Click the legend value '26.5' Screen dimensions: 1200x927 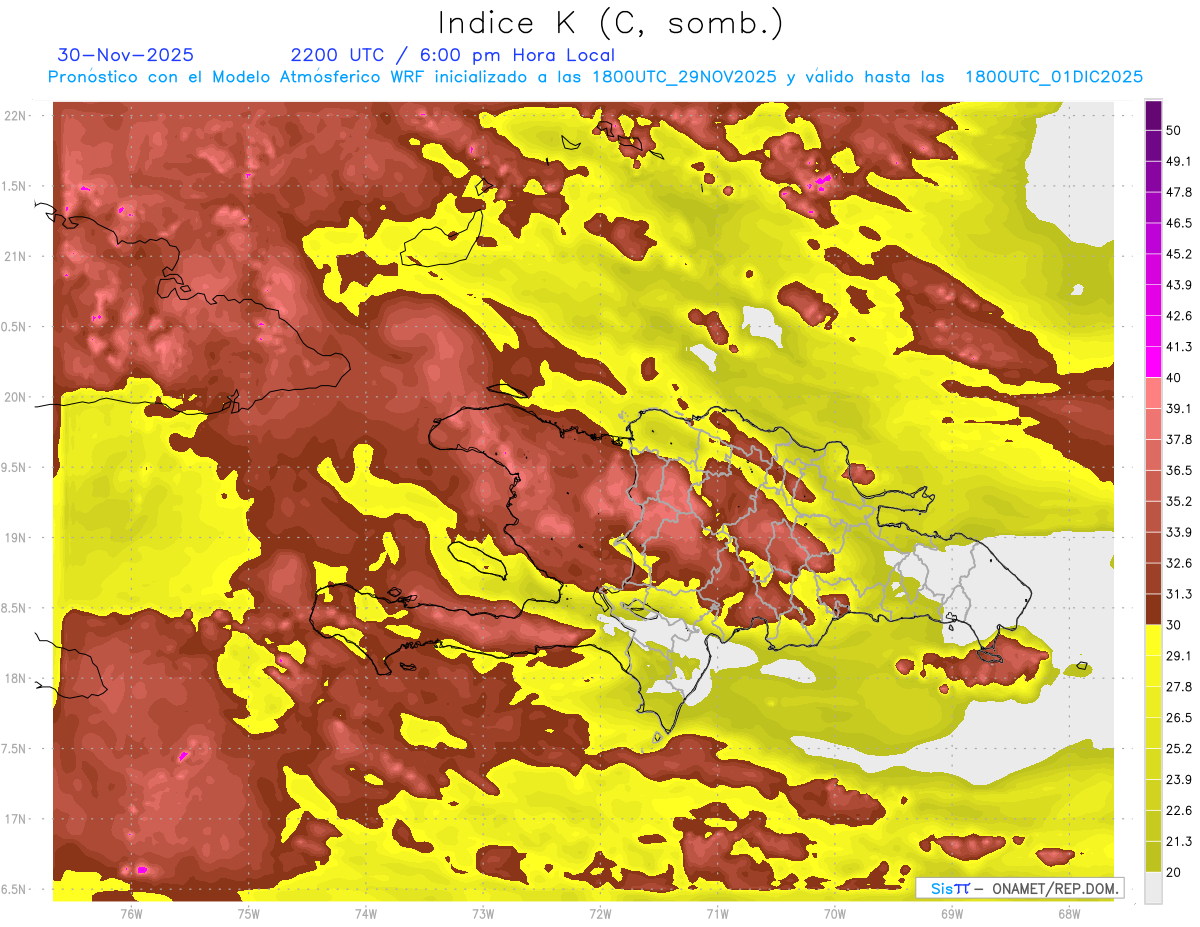coord(1179,717)
